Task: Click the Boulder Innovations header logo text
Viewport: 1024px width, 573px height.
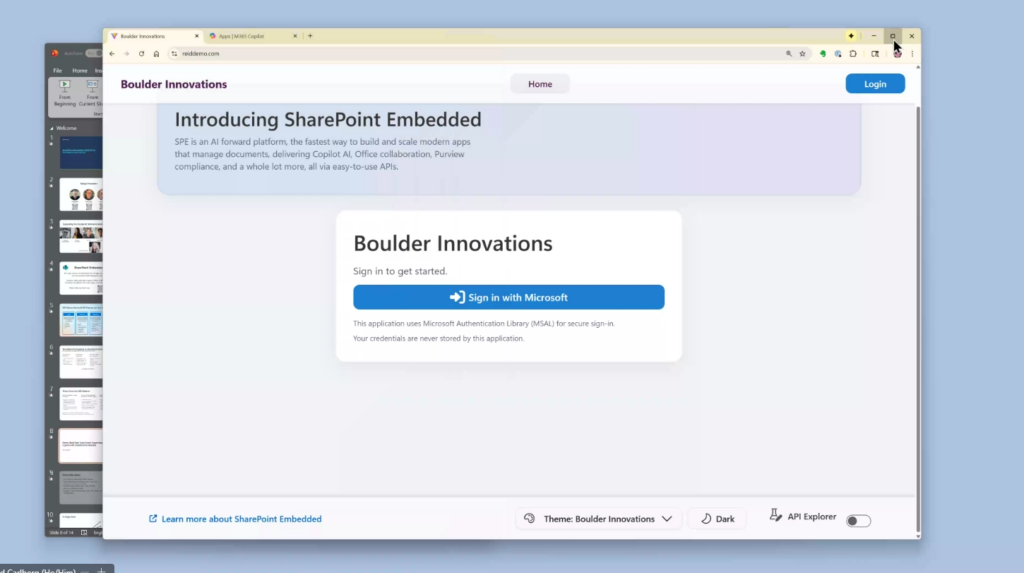Action: 174,84
